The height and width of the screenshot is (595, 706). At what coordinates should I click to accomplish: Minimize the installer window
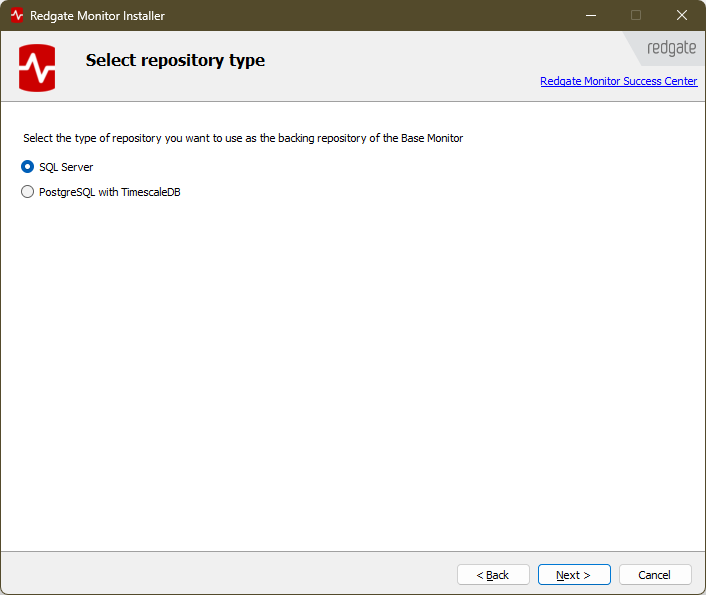tap(589, 15)
